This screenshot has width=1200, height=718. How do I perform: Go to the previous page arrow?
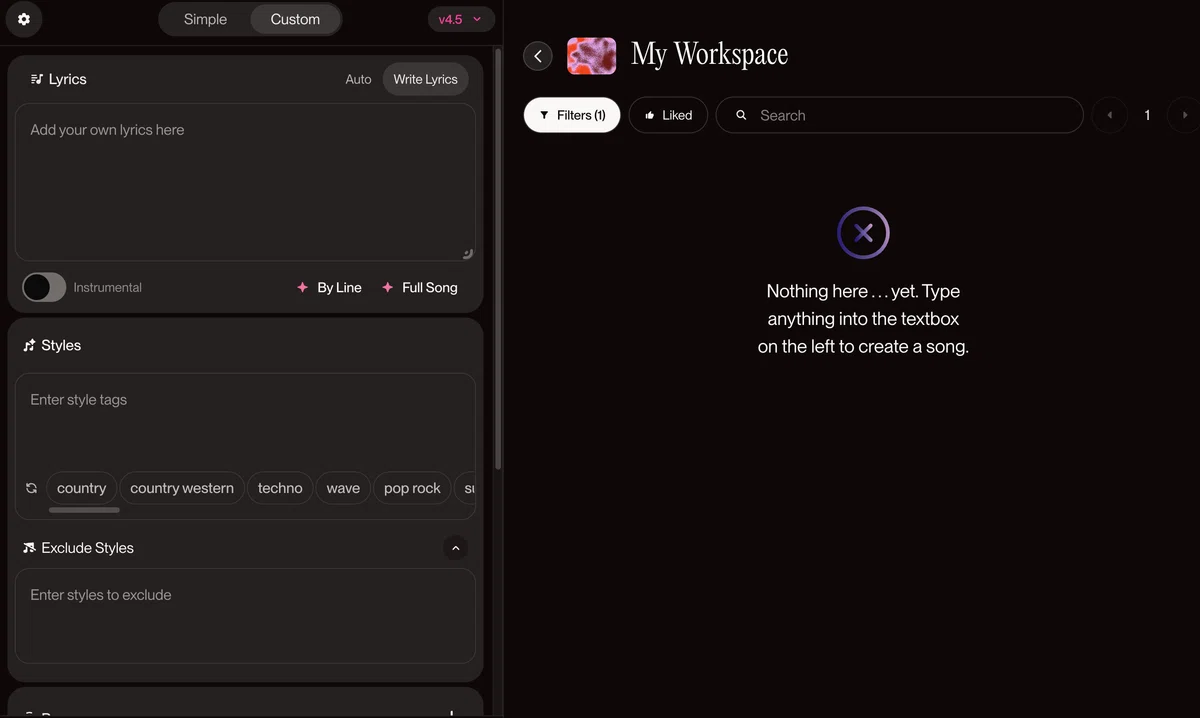[1109, 115]
